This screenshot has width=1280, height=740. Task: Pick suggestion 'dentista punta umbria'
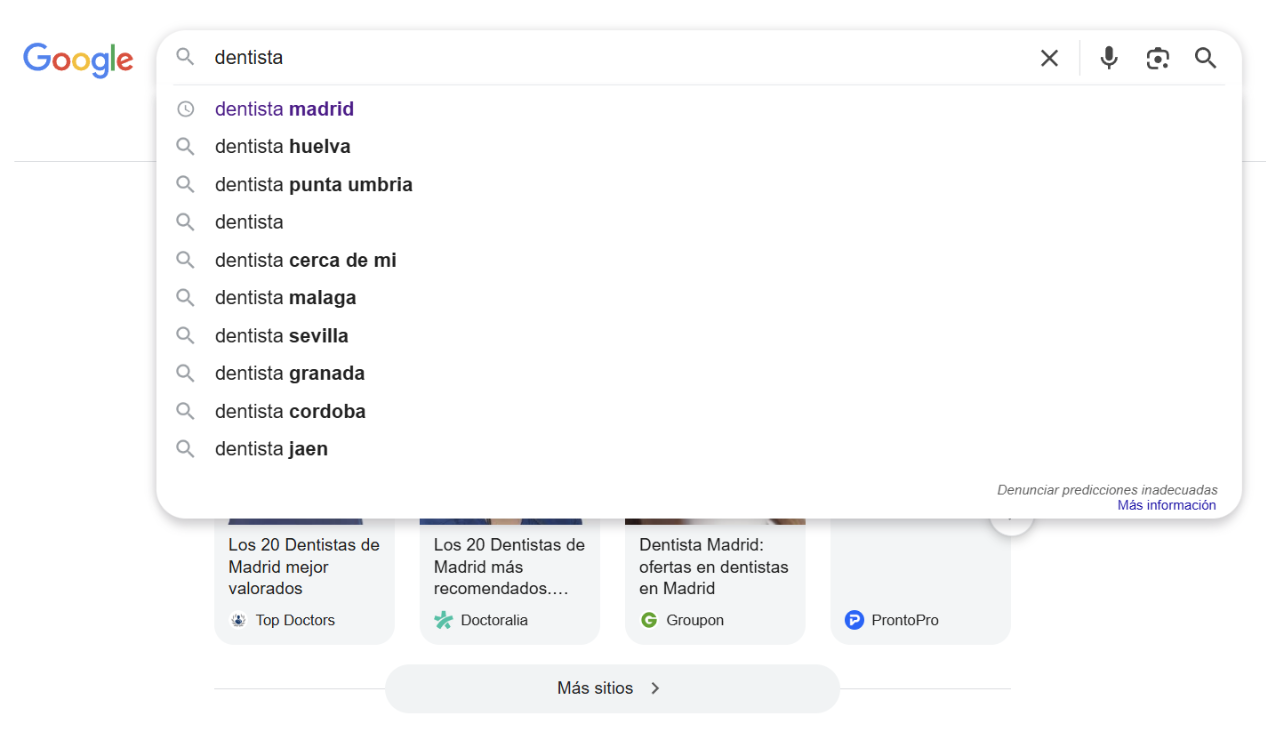313,185
